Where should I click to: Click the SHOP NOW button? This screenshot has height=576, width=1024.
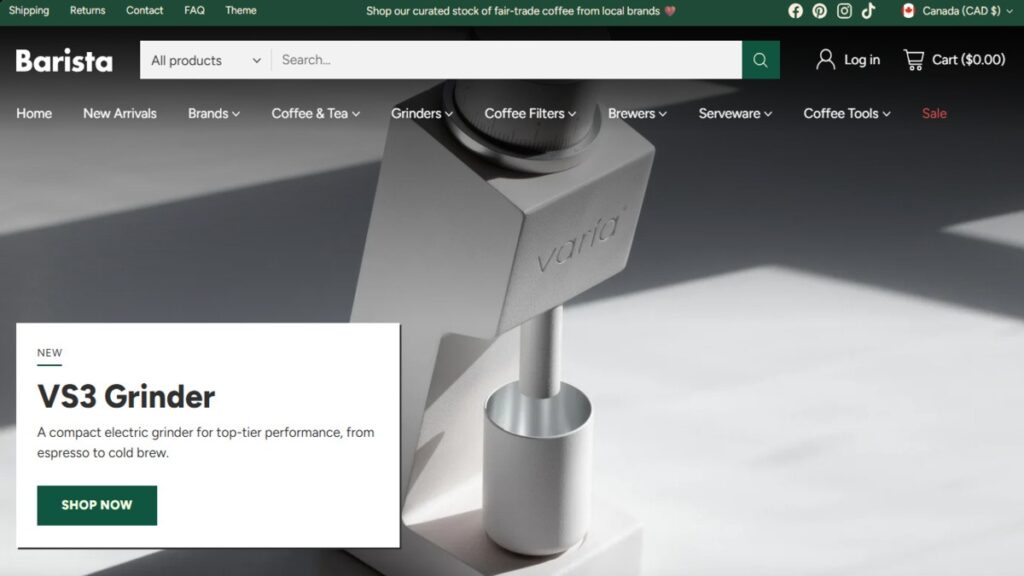97,505
